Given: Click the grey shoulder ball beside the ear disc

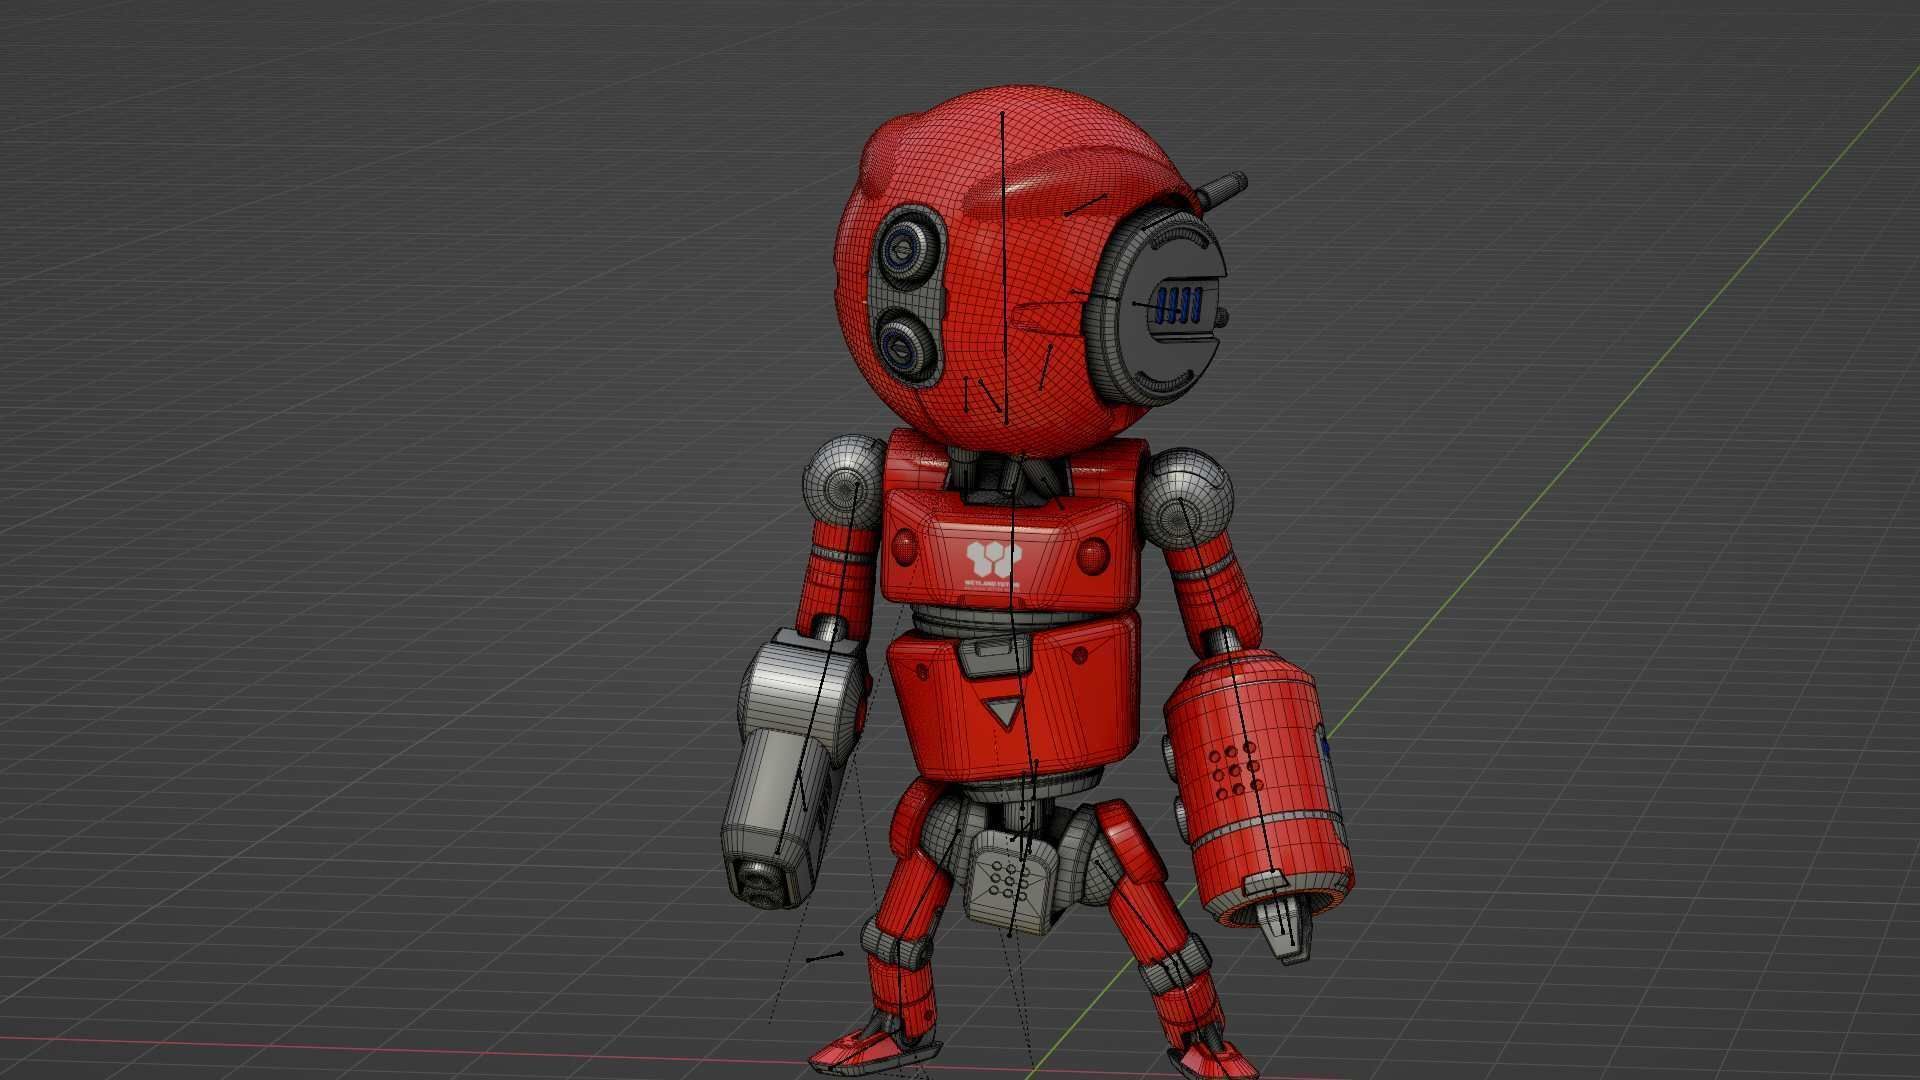Looking at the screenshot, I should (1187, 499).
